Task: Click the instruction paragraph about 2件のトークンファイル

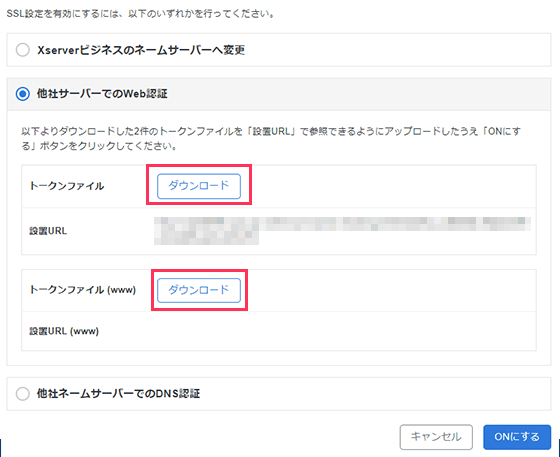Action: point(271,139)
